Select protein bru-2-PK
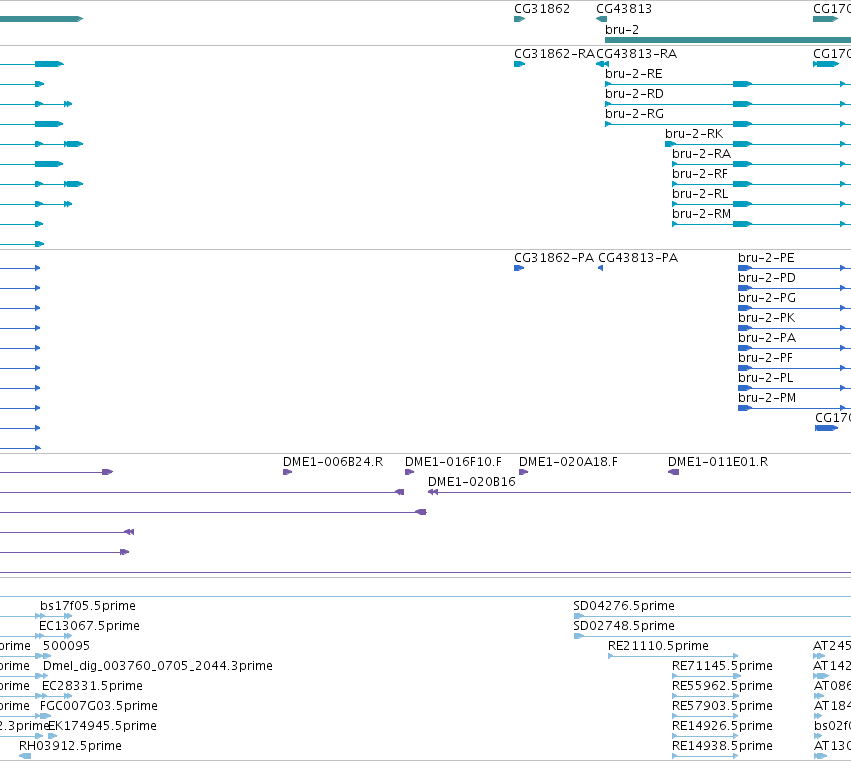Screen dimensions: 851x761 coord(766,318)
